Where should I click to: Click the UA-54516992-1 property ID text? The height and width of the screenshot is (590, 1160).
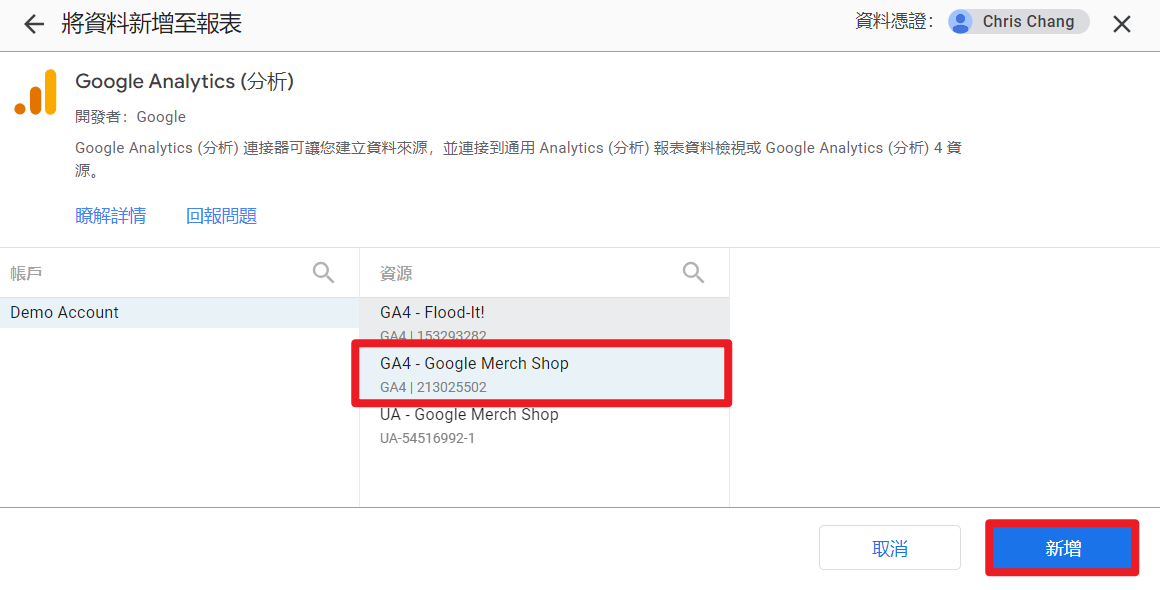pos(428,438)
